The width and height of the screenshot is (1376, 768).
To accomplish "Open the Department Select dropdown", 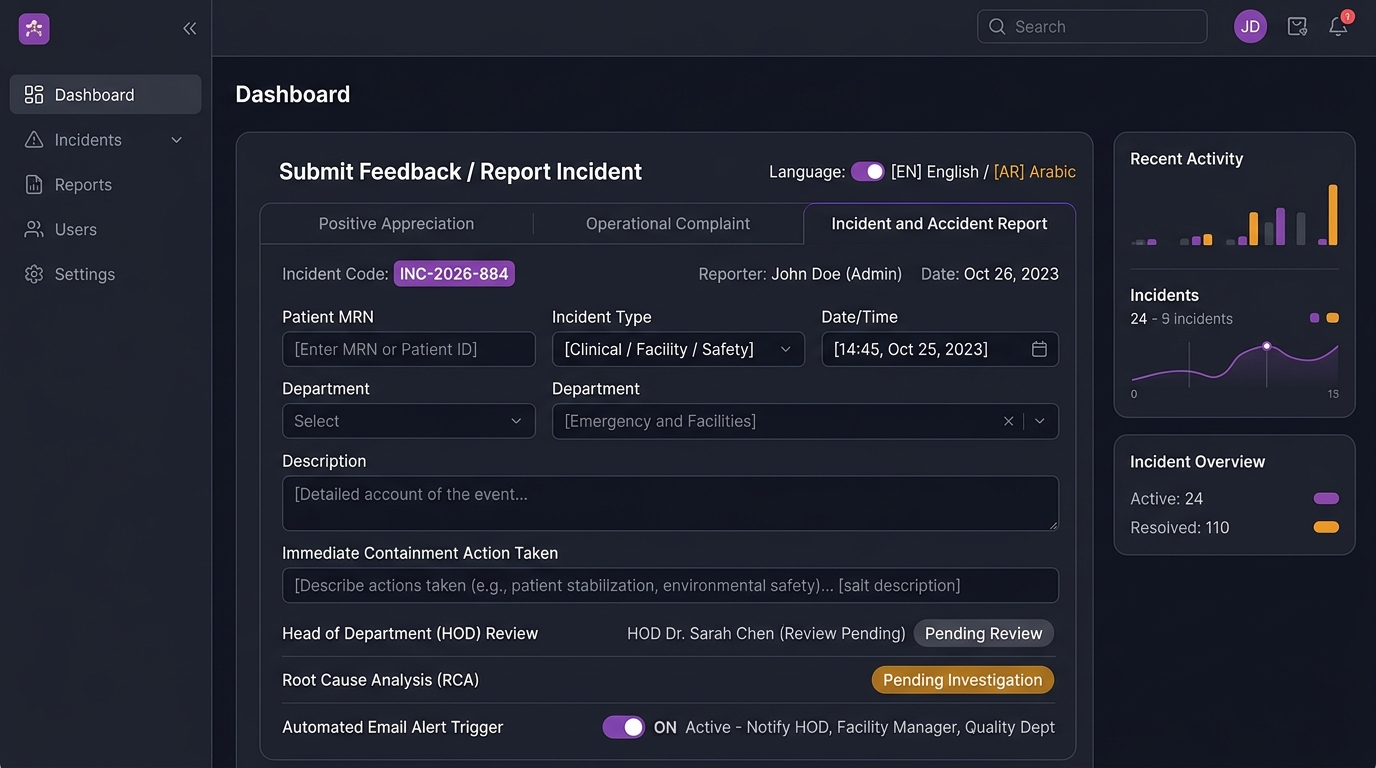I will pyautogui.click(x=408, y=421).
